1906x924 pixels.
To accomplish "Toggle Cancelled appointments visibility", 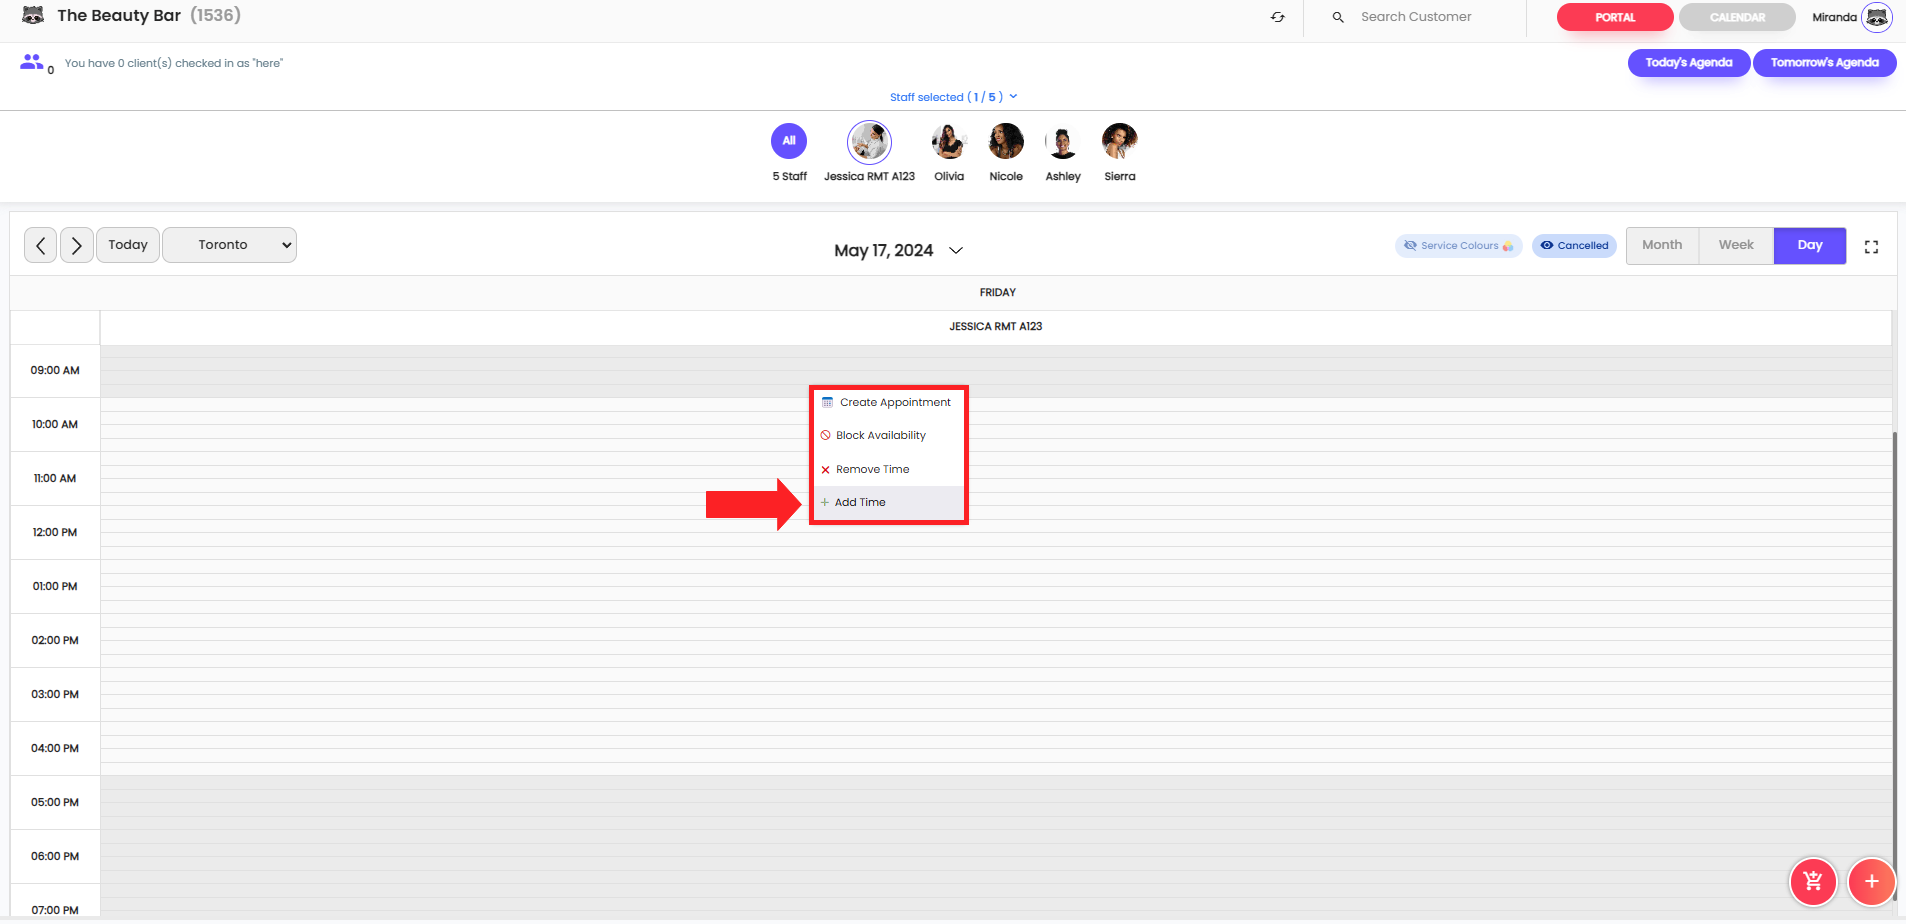I will tap(1574, 246).
